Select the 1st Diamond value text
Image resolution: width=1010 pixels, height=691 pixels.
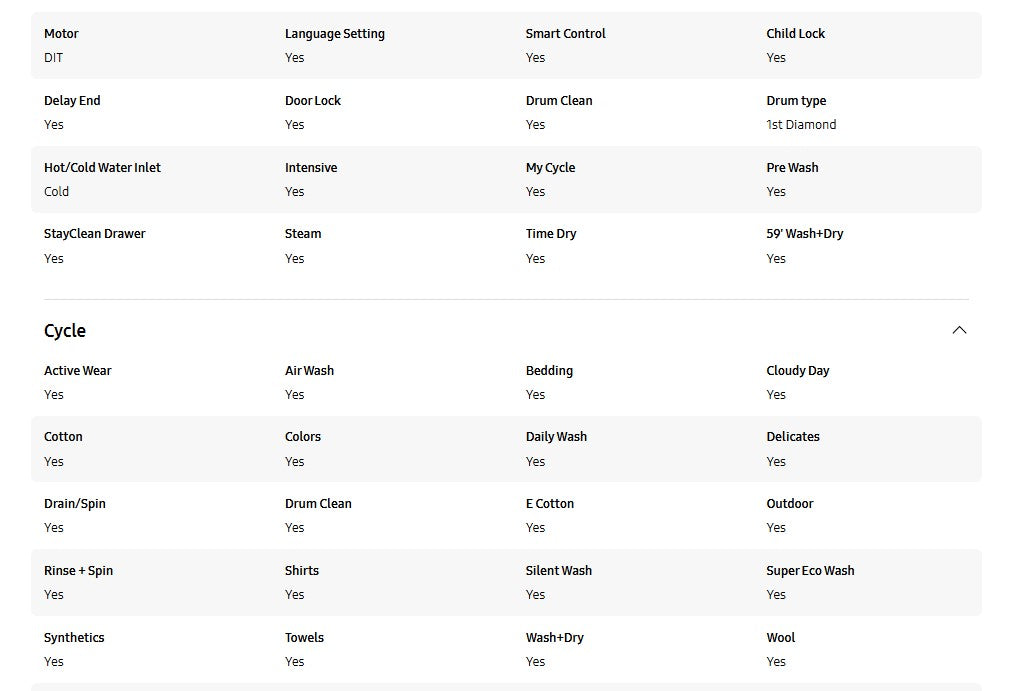click(801, 125)
